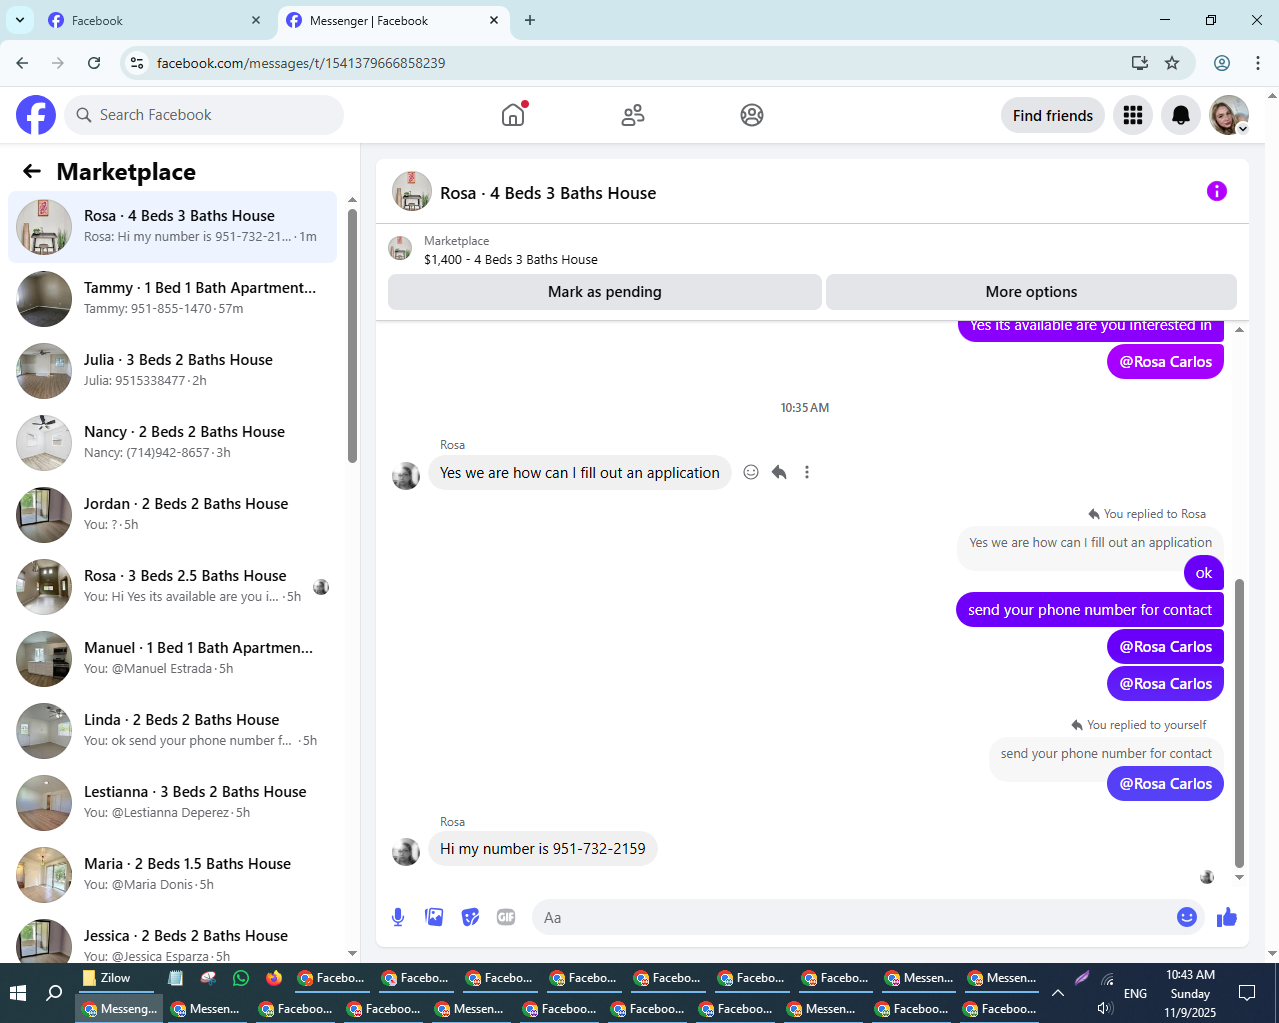
Task: Open Manuel 1 Bed 1 Bath Apartment chat
Action: coord(172,659)
